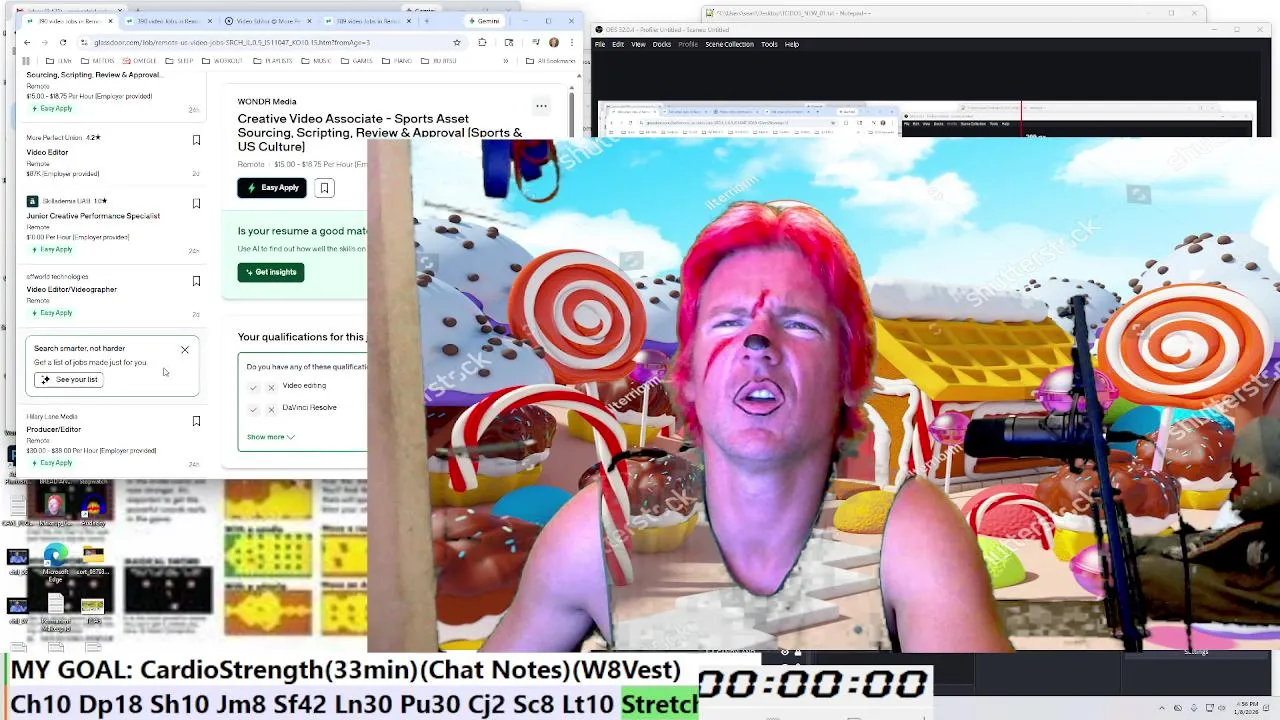Screen dimensions: 1280x720
Task: Click See your list button
Action: 69,380
